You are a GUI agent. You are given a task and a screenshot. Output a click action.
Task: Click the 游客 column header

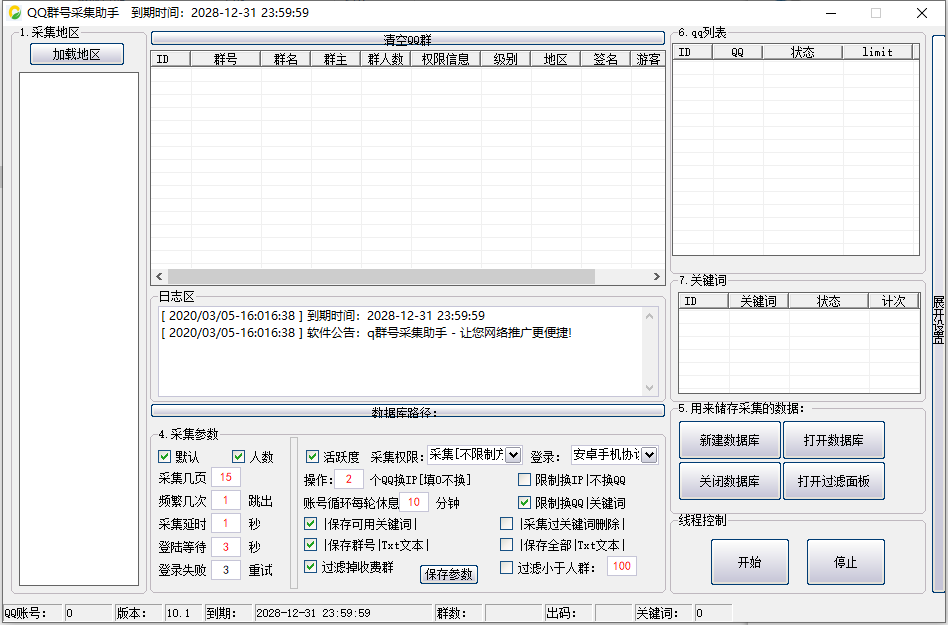[648, 59]
